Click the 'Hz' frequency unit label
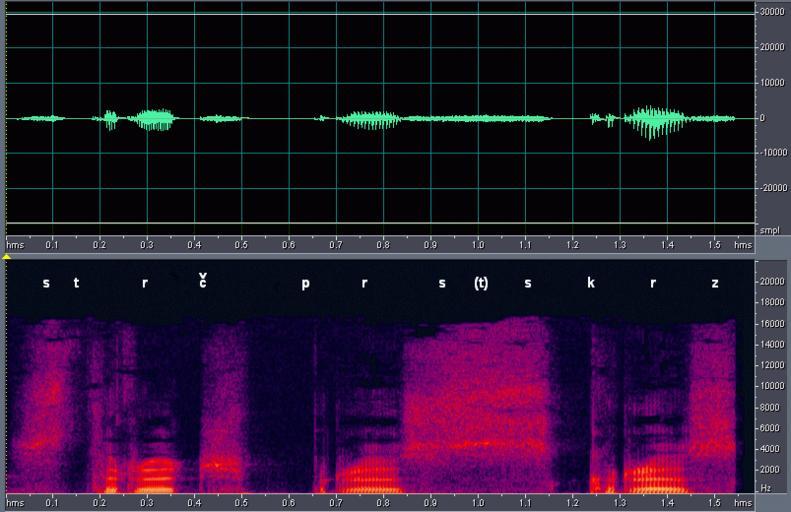 765,487
